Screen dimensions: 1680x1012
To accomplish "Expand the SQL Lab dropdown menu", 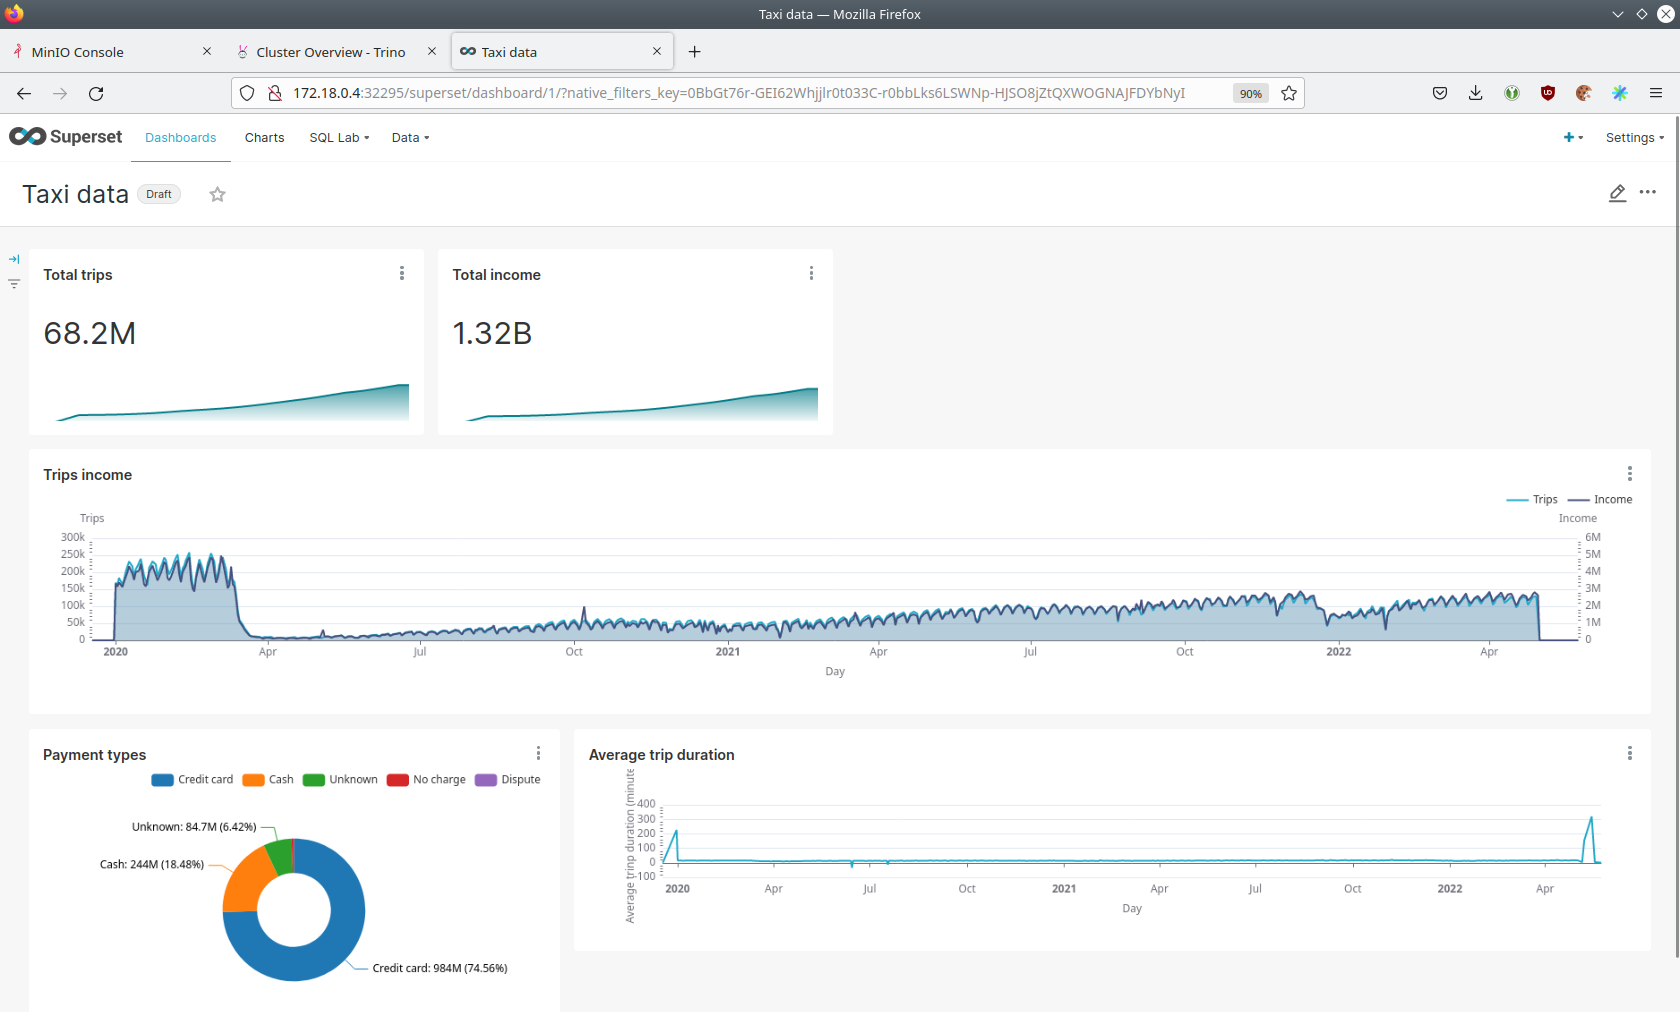I will coord(339,138).
